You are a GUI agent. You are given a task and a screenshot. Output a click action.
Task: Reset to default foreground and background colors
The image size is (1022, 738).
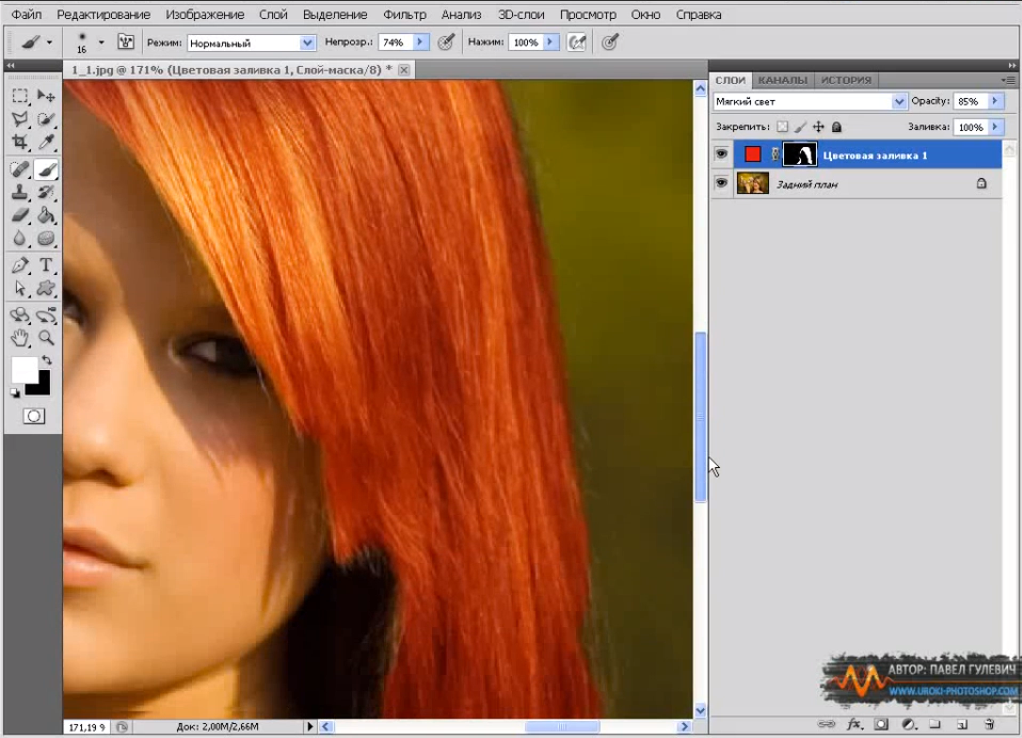pyautogui.click(x=14, y=392)
